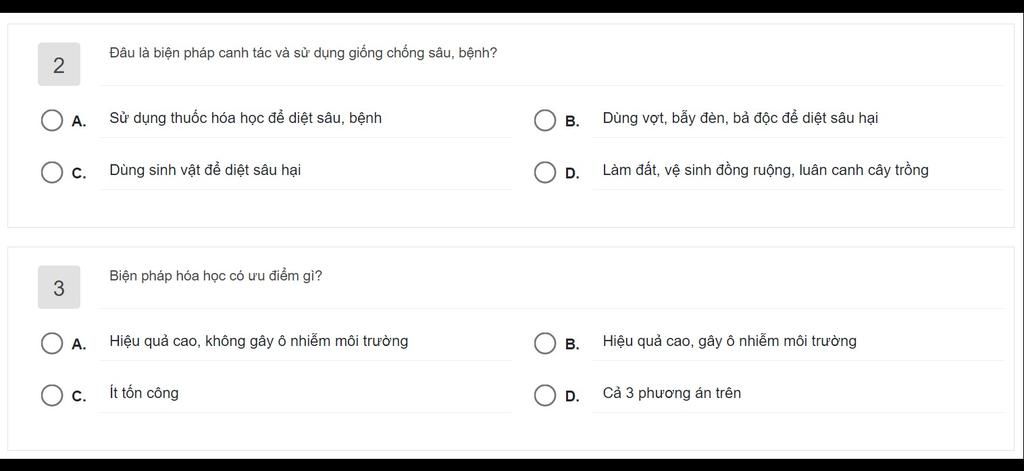Click question text 'Biện pháp hóa học có ưu điểm gì?'
1024x471 pixels.
(216, 276)
